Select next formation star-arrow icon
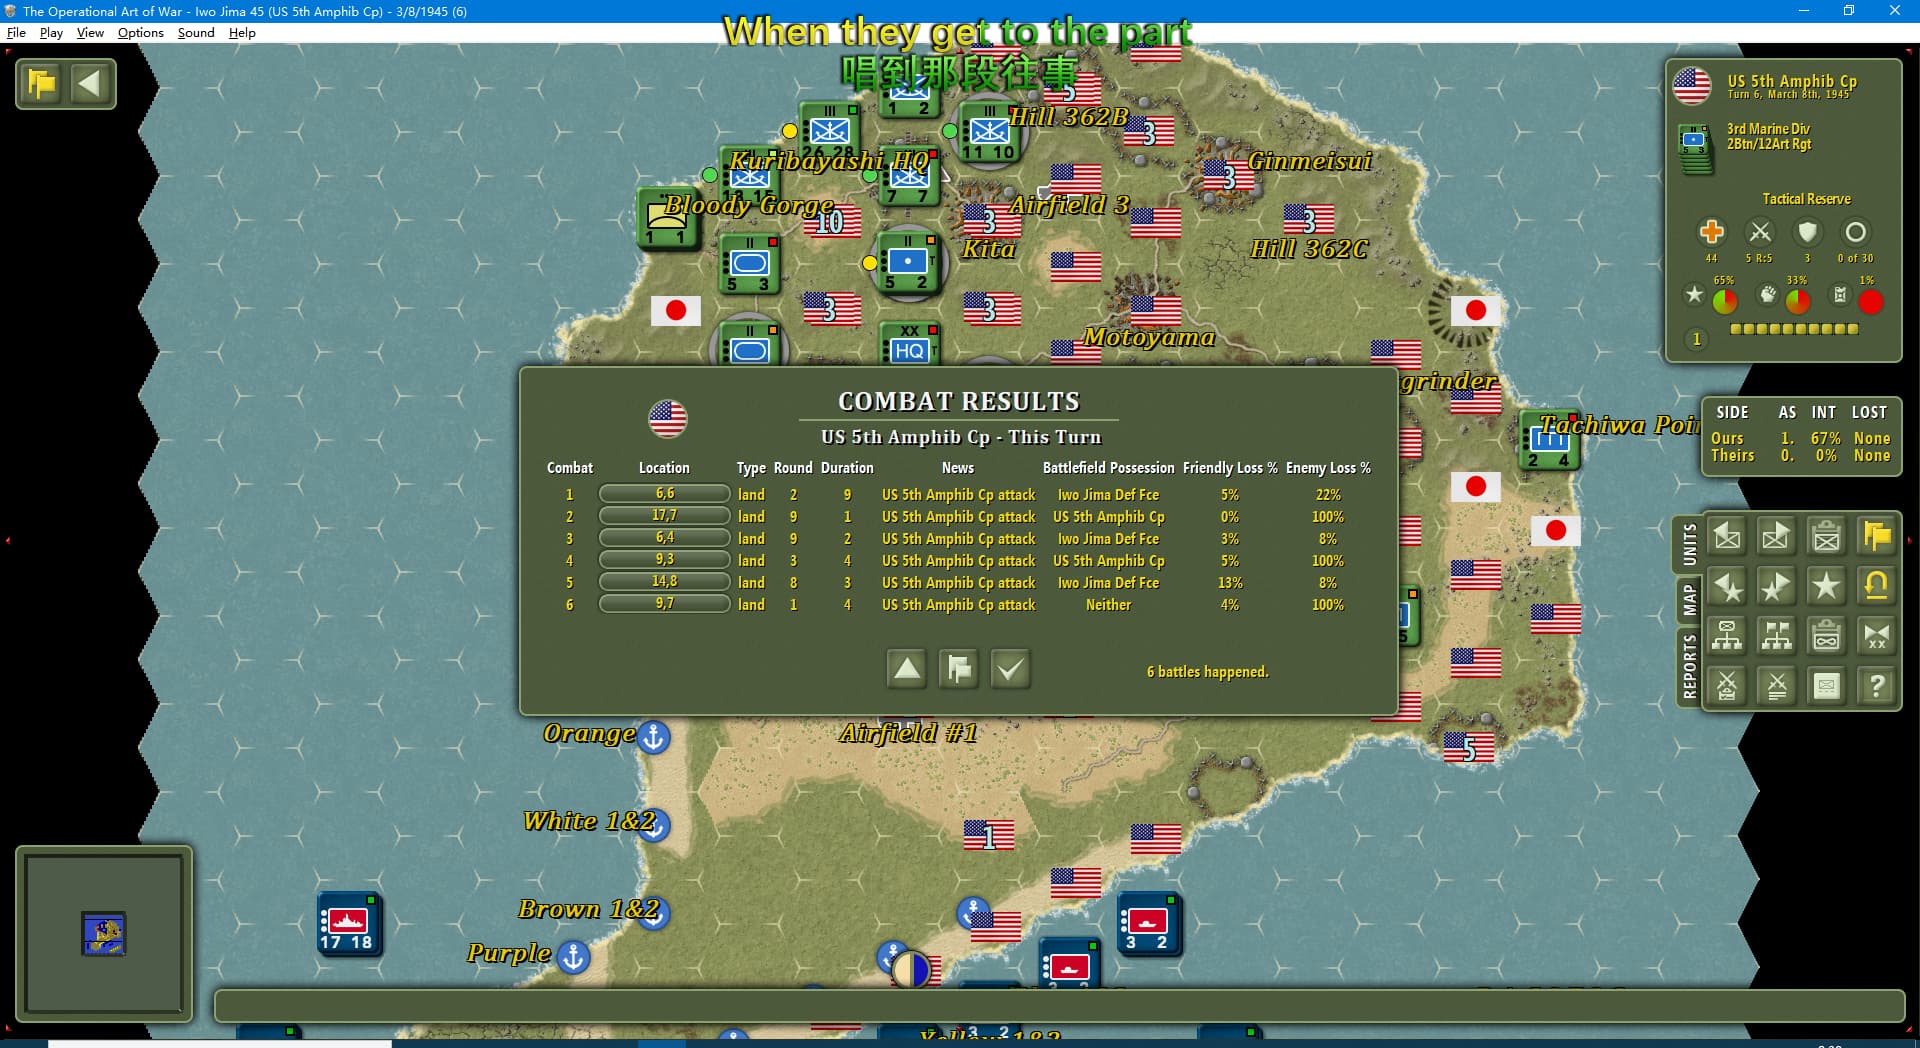The image size is (1920, 1048). click(1776, 586)
